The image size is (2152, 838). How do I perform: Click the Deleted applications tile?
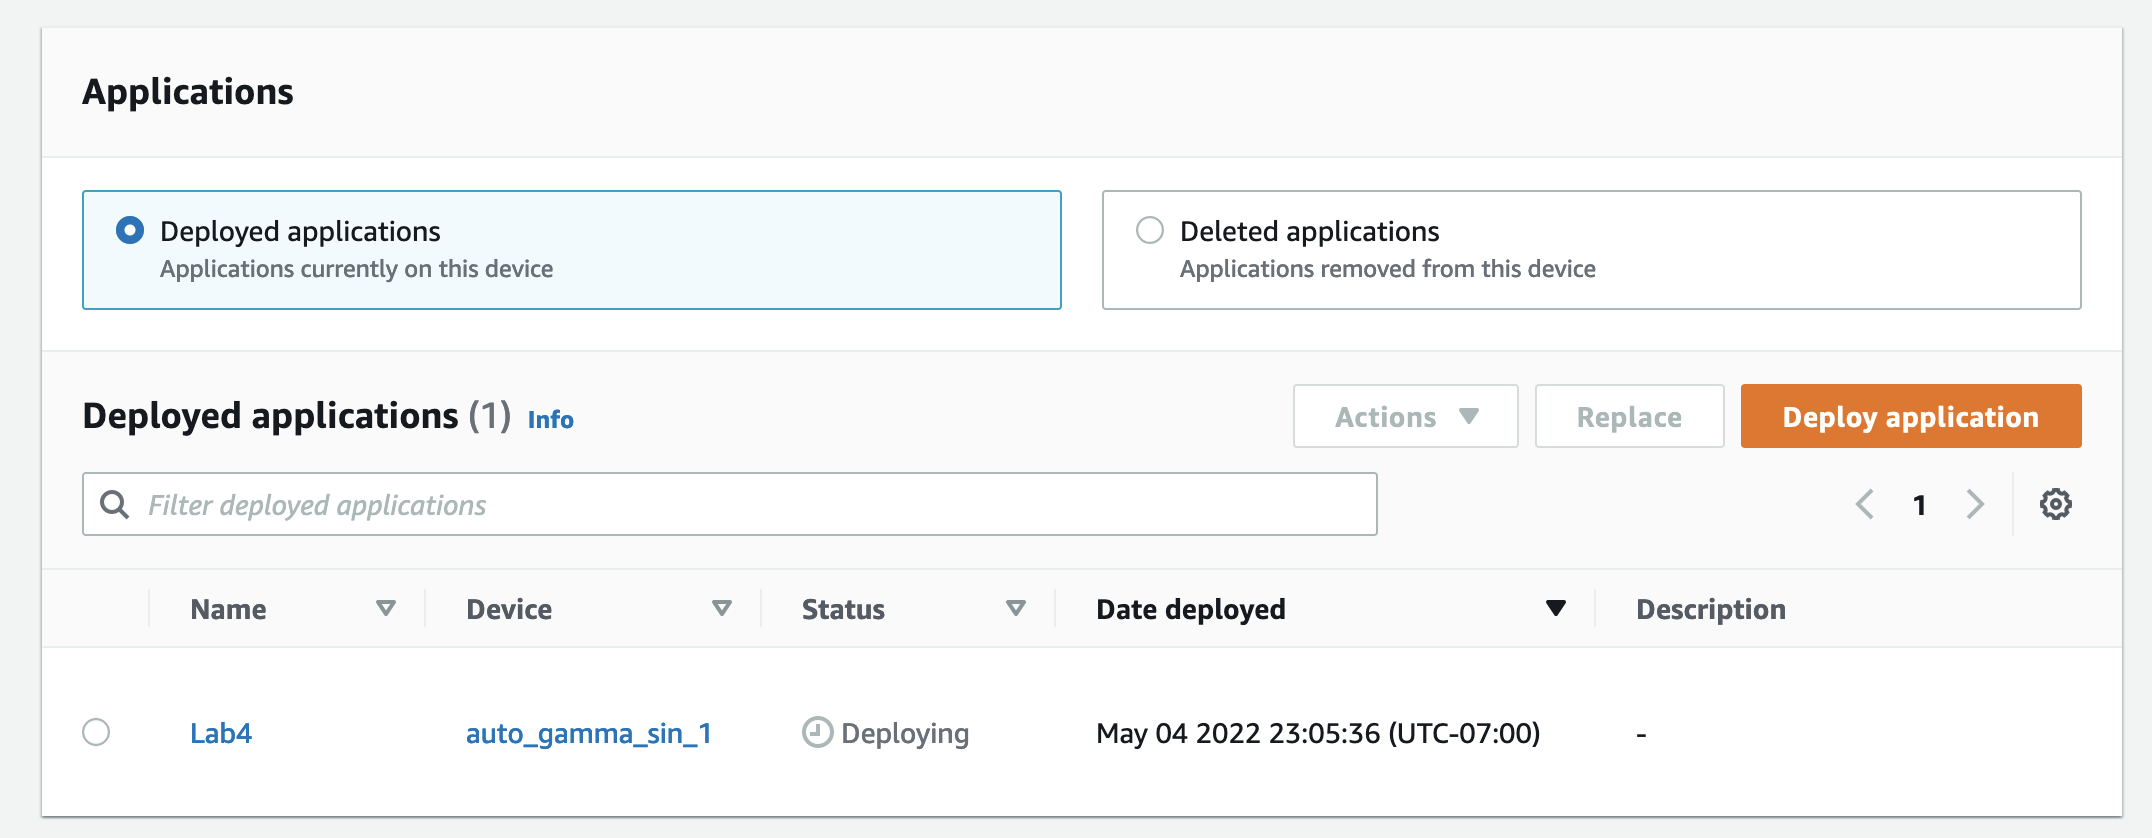click(1591, 250)
